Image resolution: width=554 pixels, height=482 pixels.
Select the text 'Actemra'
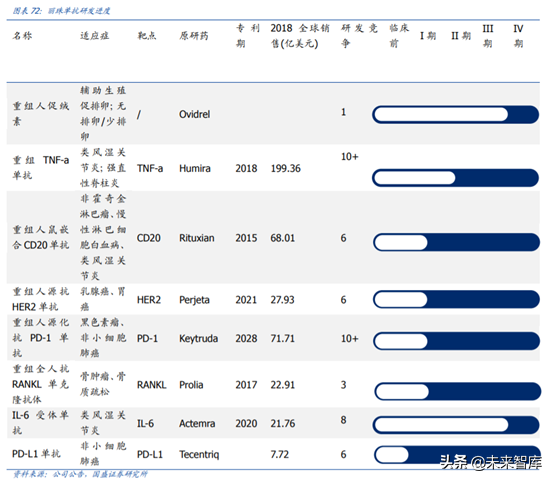pos(197,423)
